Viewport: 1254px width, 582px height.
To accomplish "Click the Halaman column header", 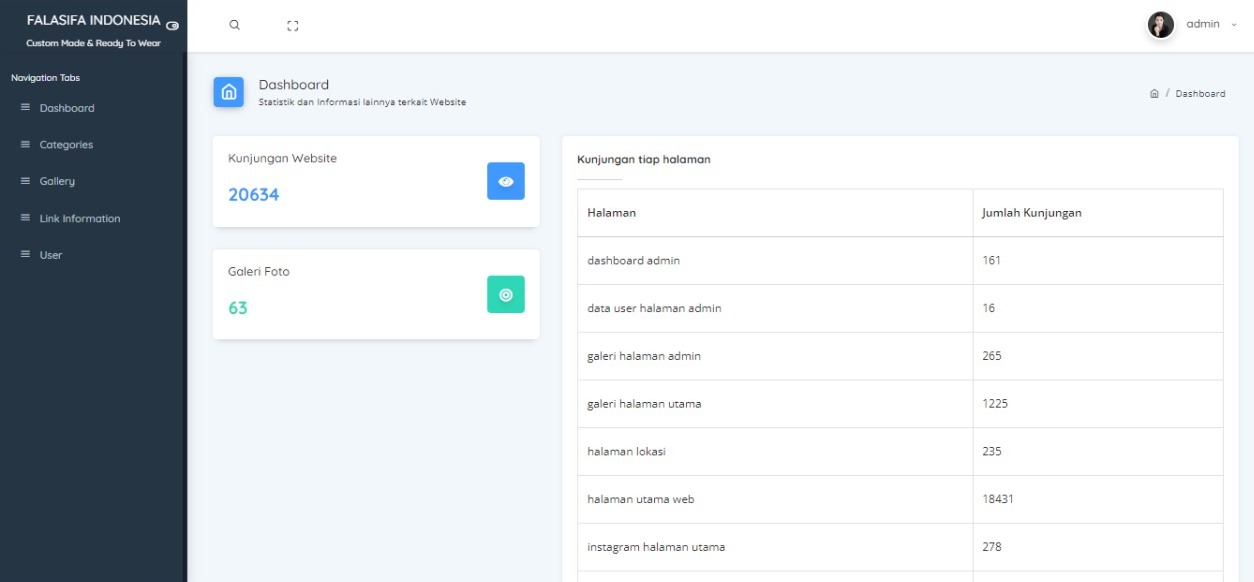I will coord(612,213).
